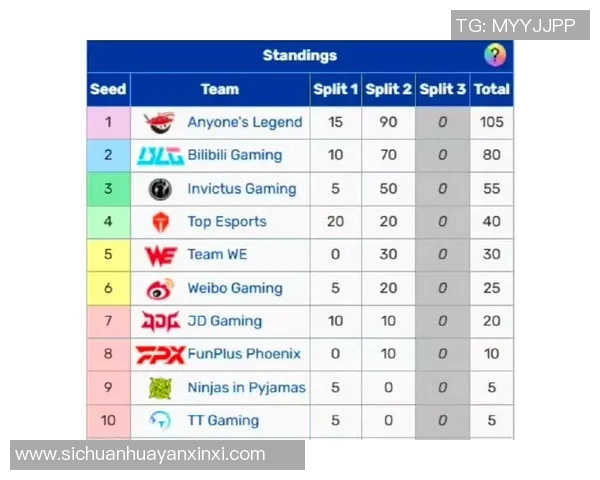
Task: Click the Ninjas in Pyjamas logo
Action: pos(160,388)
